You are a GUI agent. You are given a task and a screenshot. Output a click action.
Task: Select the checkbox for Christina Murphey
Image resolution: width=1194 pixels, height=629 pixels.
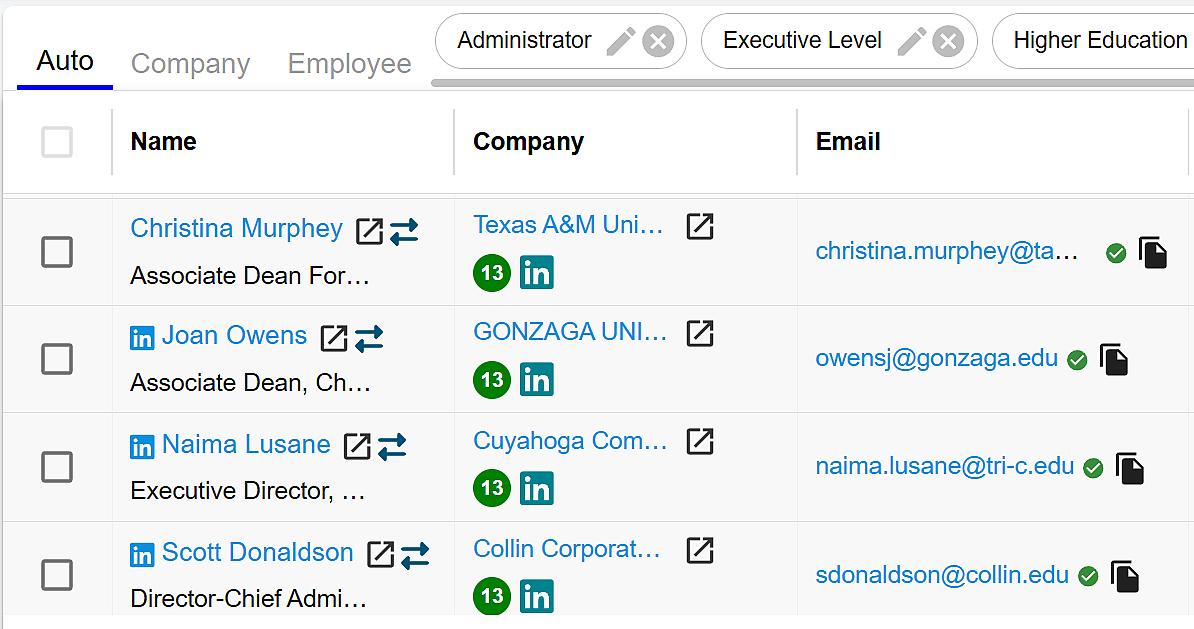pos(57,251)
